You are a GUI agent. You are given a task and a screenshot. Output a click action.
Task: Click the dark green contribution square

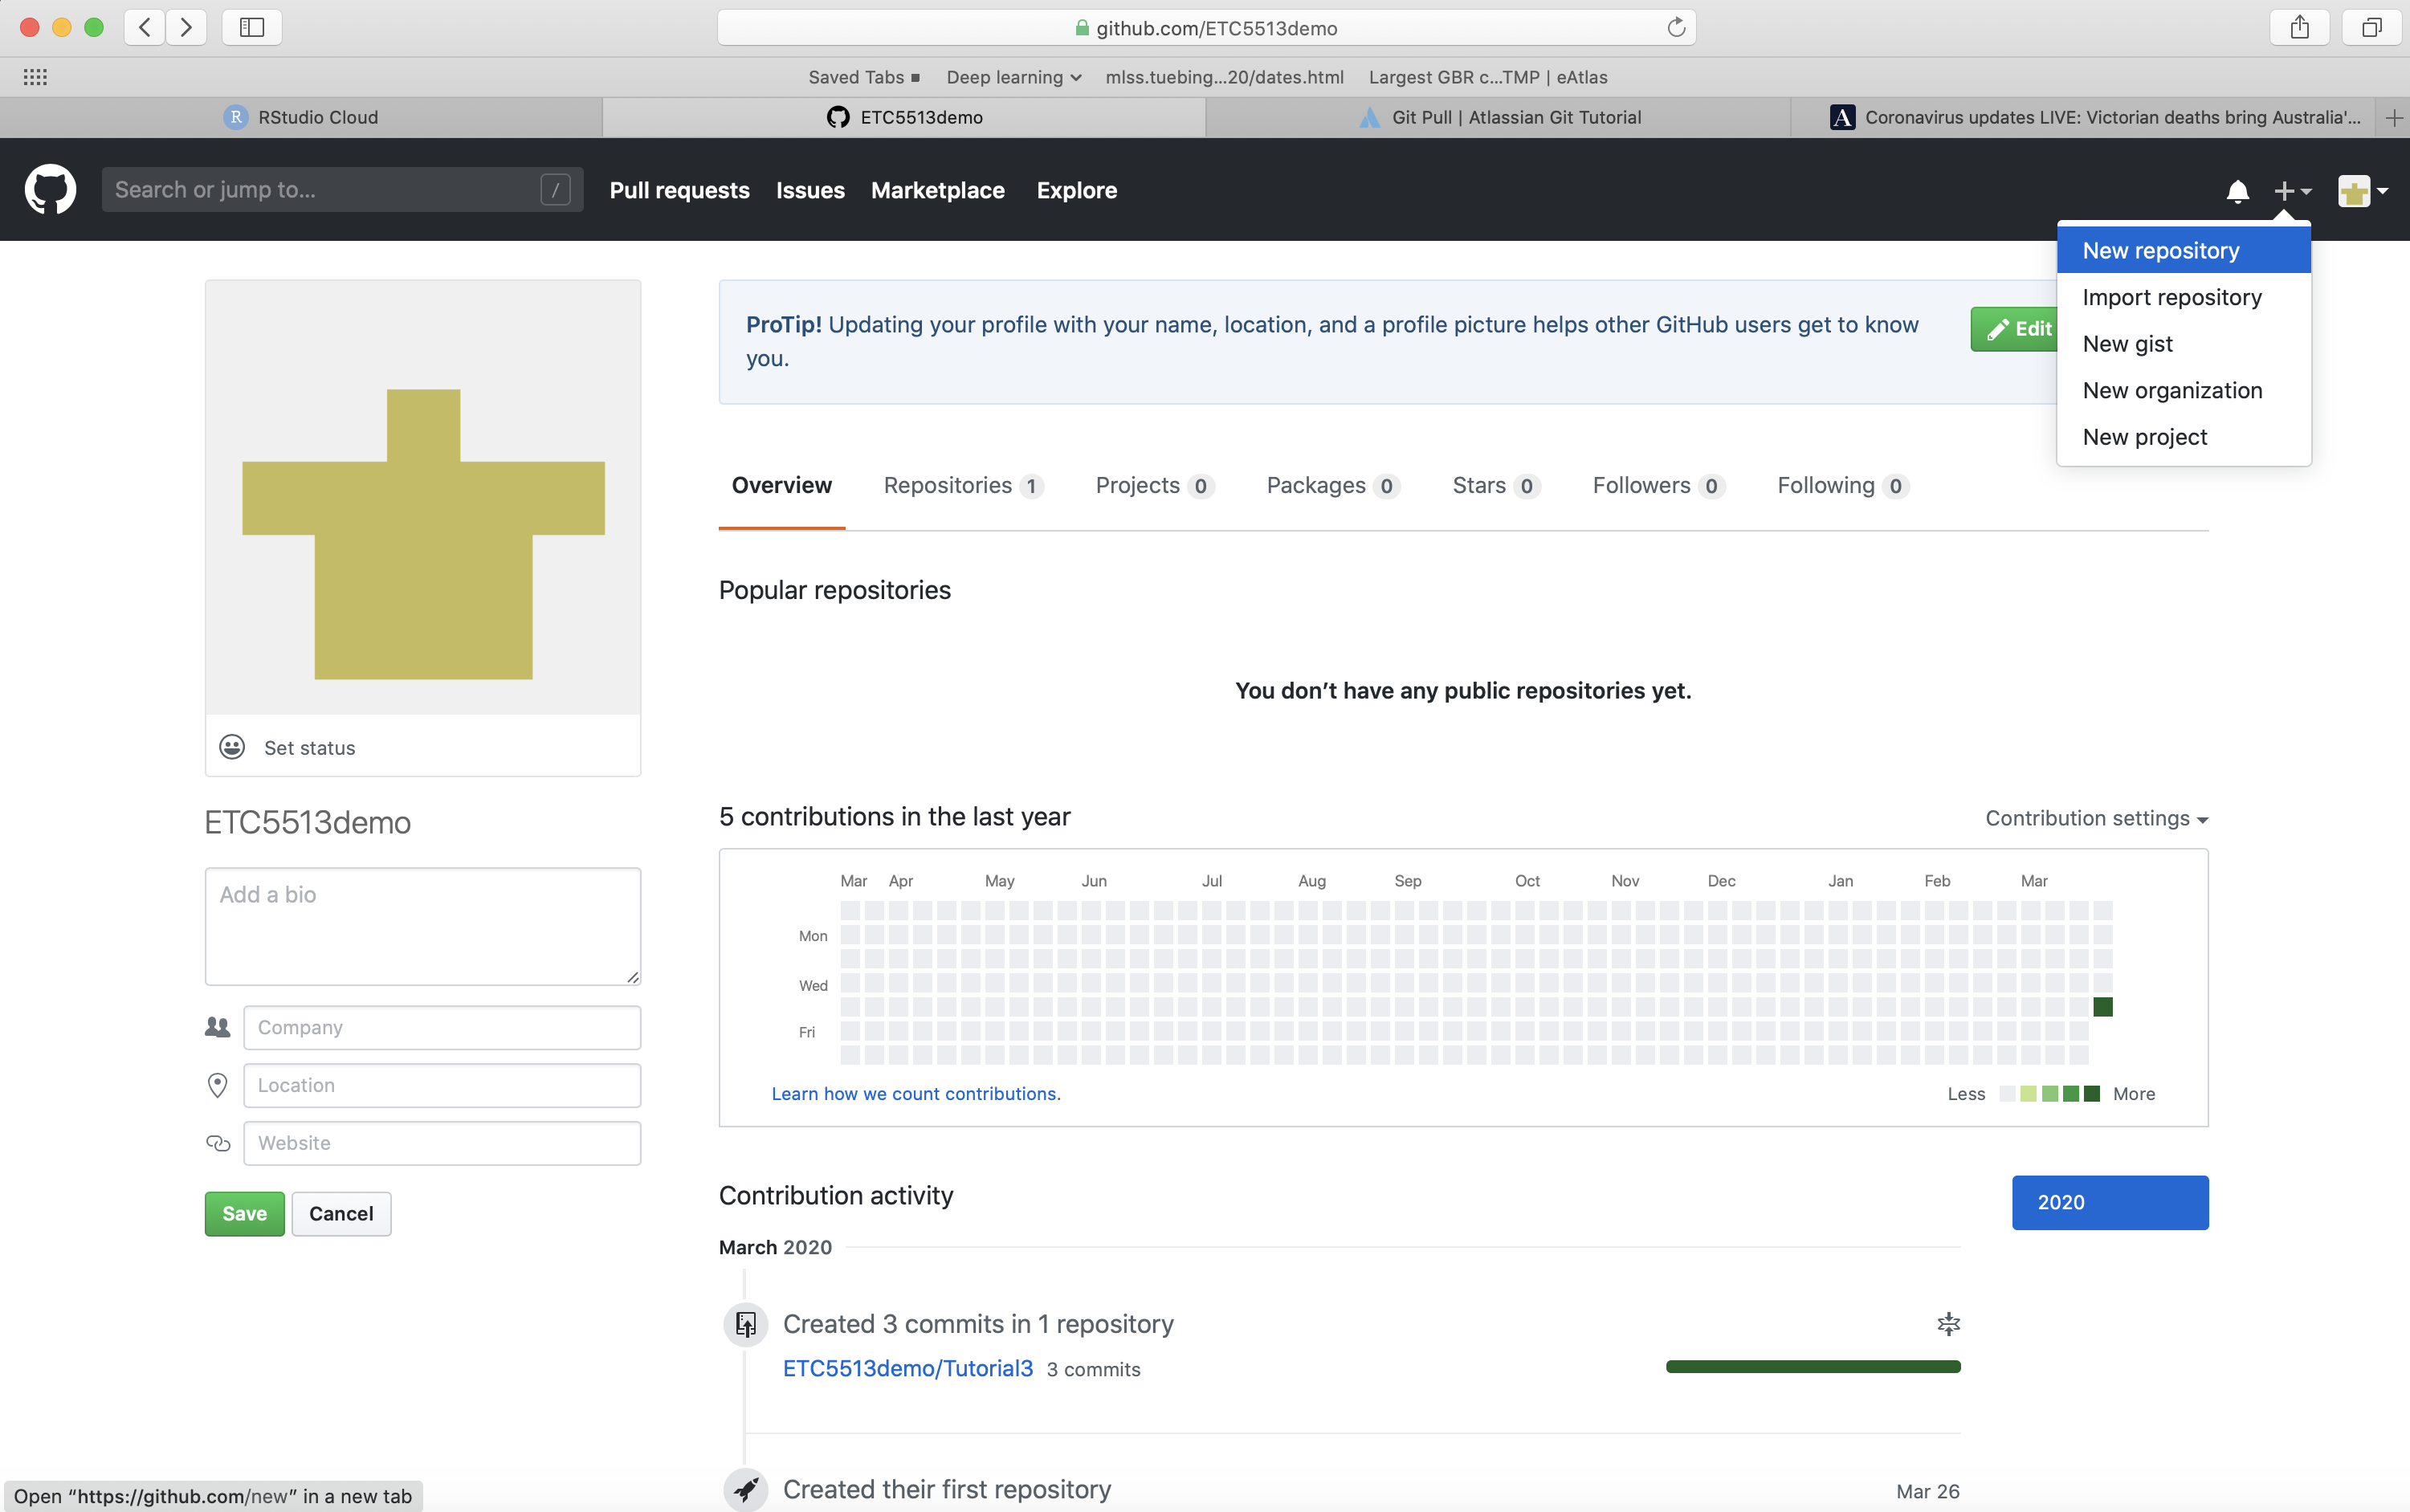pyautogui.click(x=2102, y=1007)
